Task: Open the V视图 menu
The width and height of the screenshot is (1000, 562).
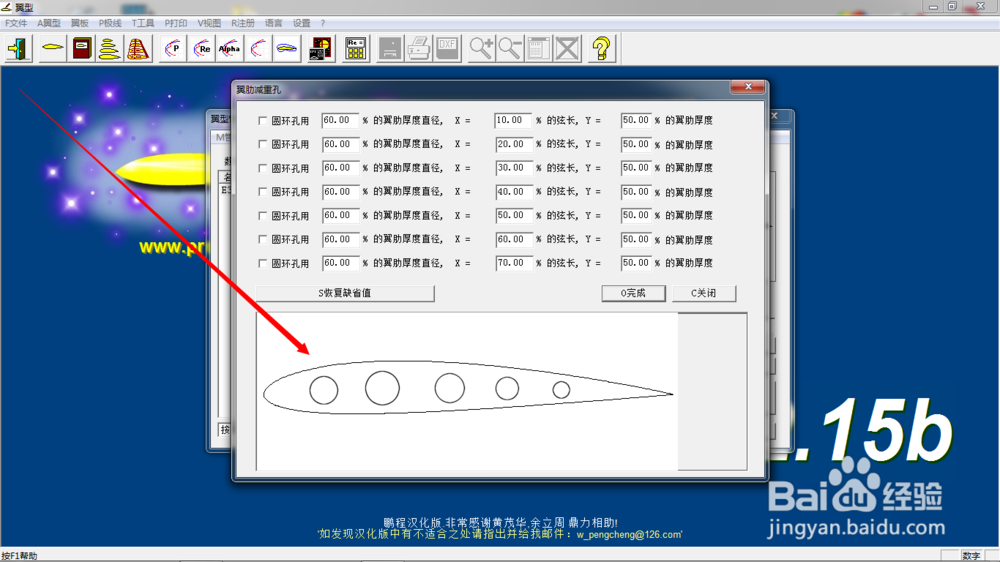Action: pyautogui.click(x=209, y=23)
